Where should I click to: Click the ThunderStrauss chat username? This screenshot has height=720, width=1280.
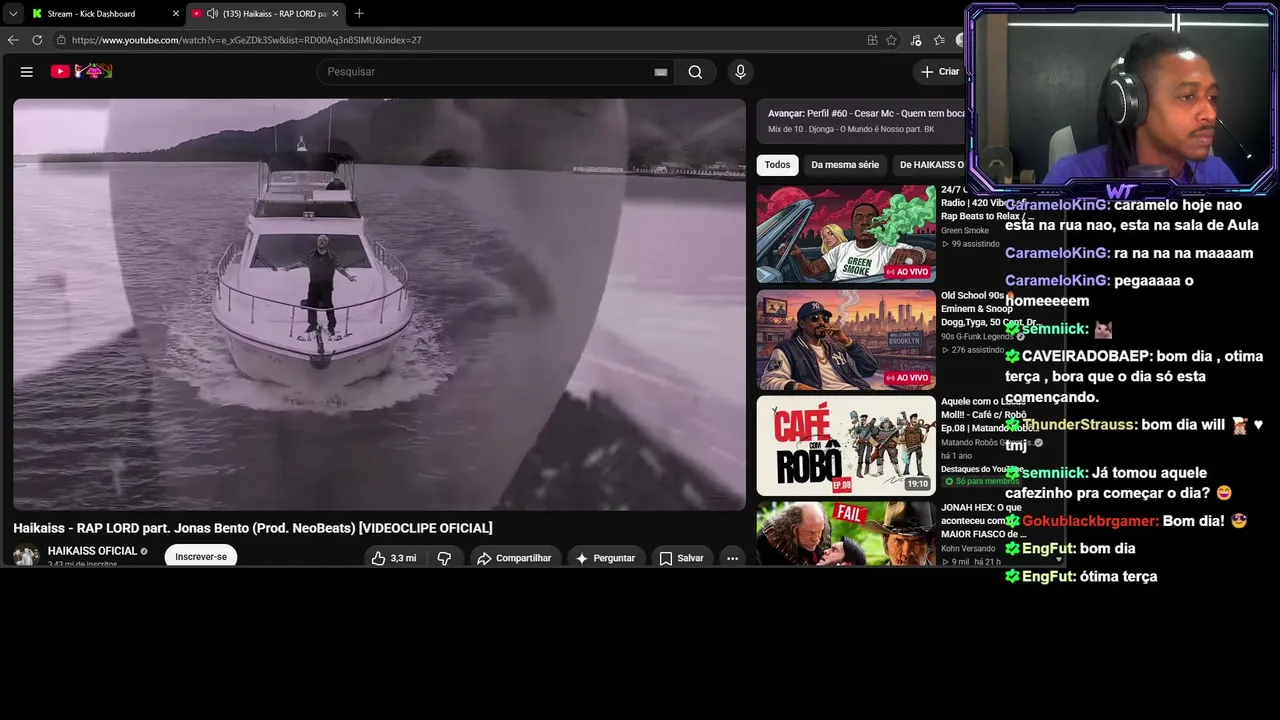1079,425
